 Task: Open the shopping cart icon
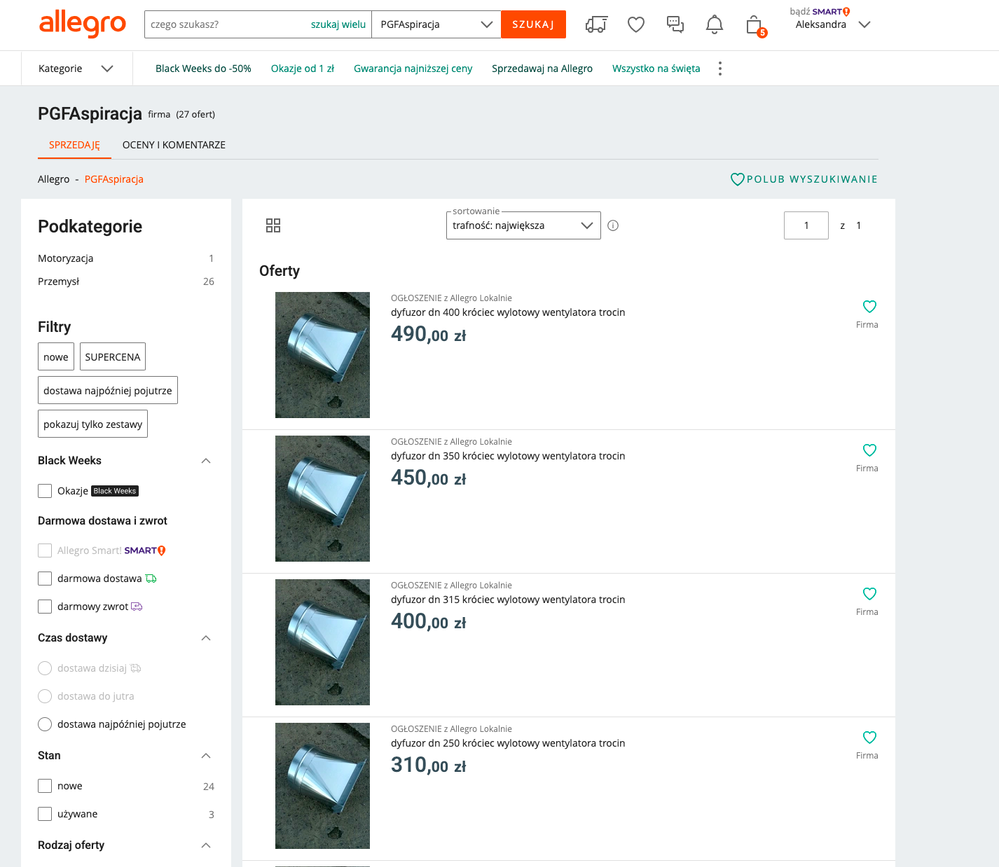click(x=755, y=25)
